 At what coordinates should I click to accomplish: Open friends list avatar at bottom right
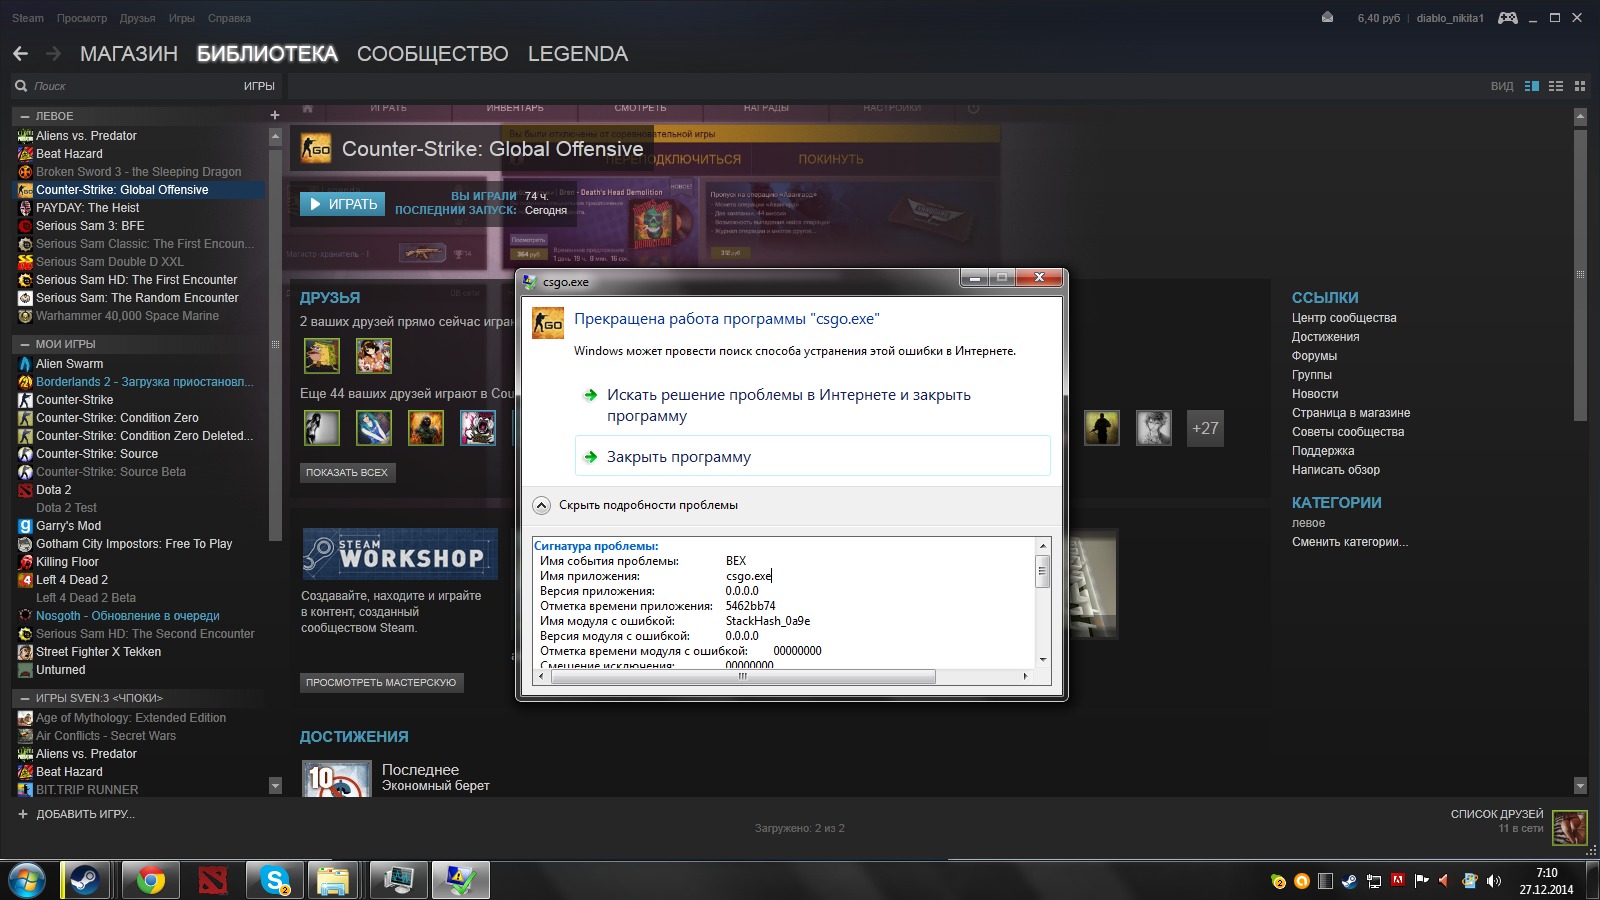pos(1570,828)
